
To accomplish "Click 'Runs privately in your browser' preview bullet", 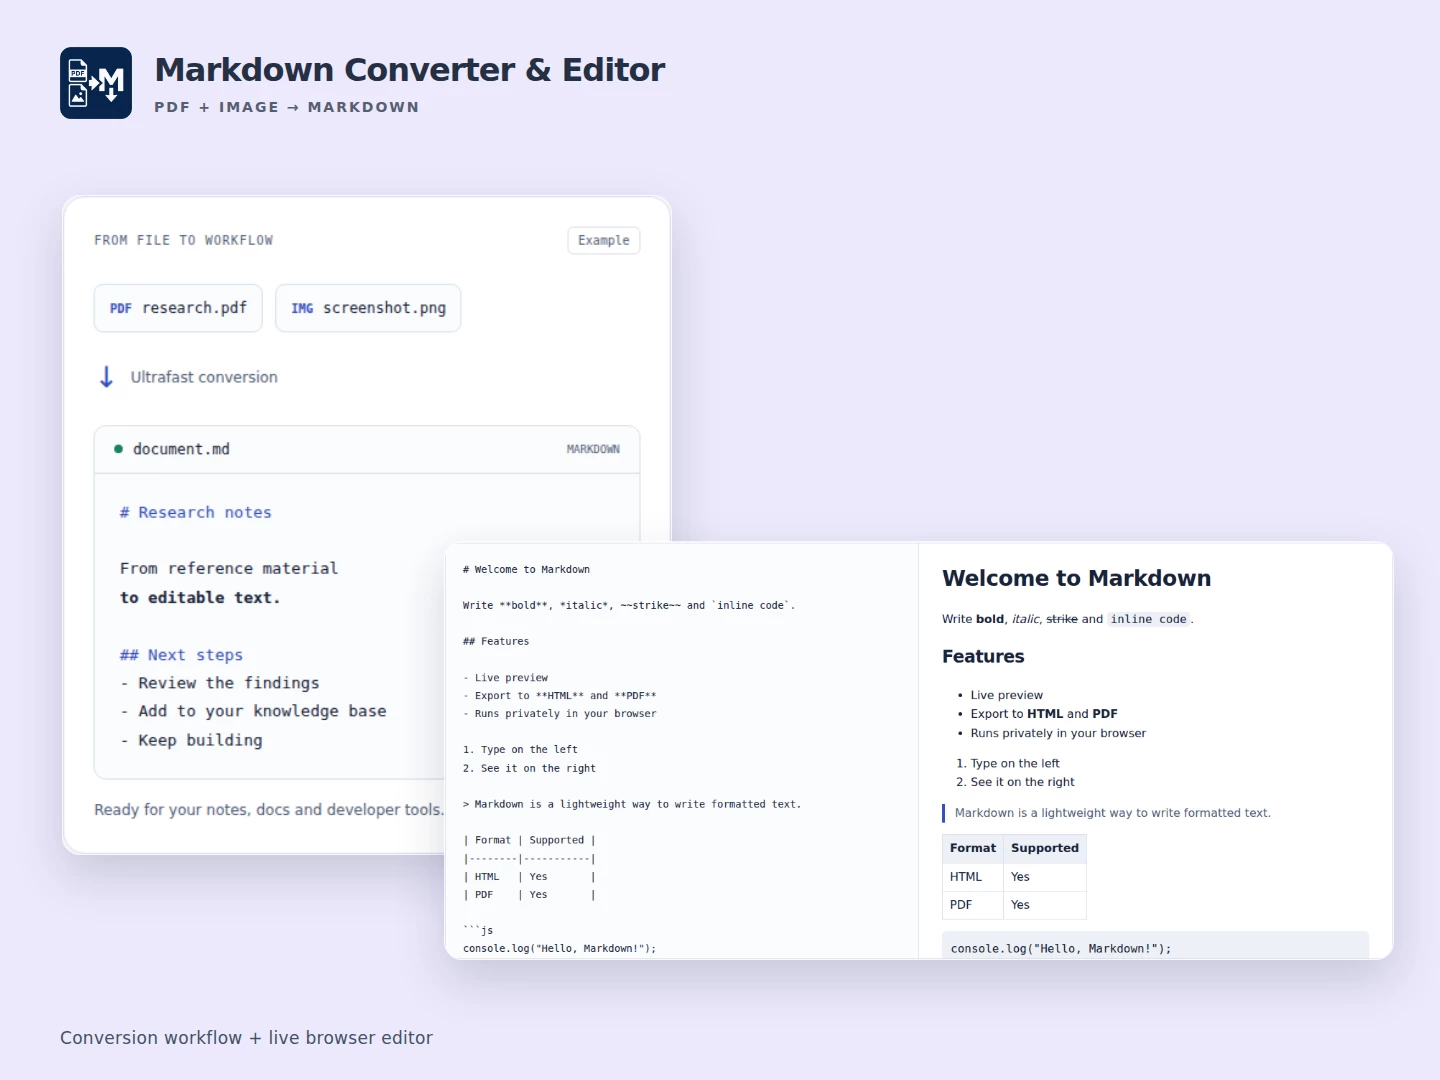I will click(1058, 733).
